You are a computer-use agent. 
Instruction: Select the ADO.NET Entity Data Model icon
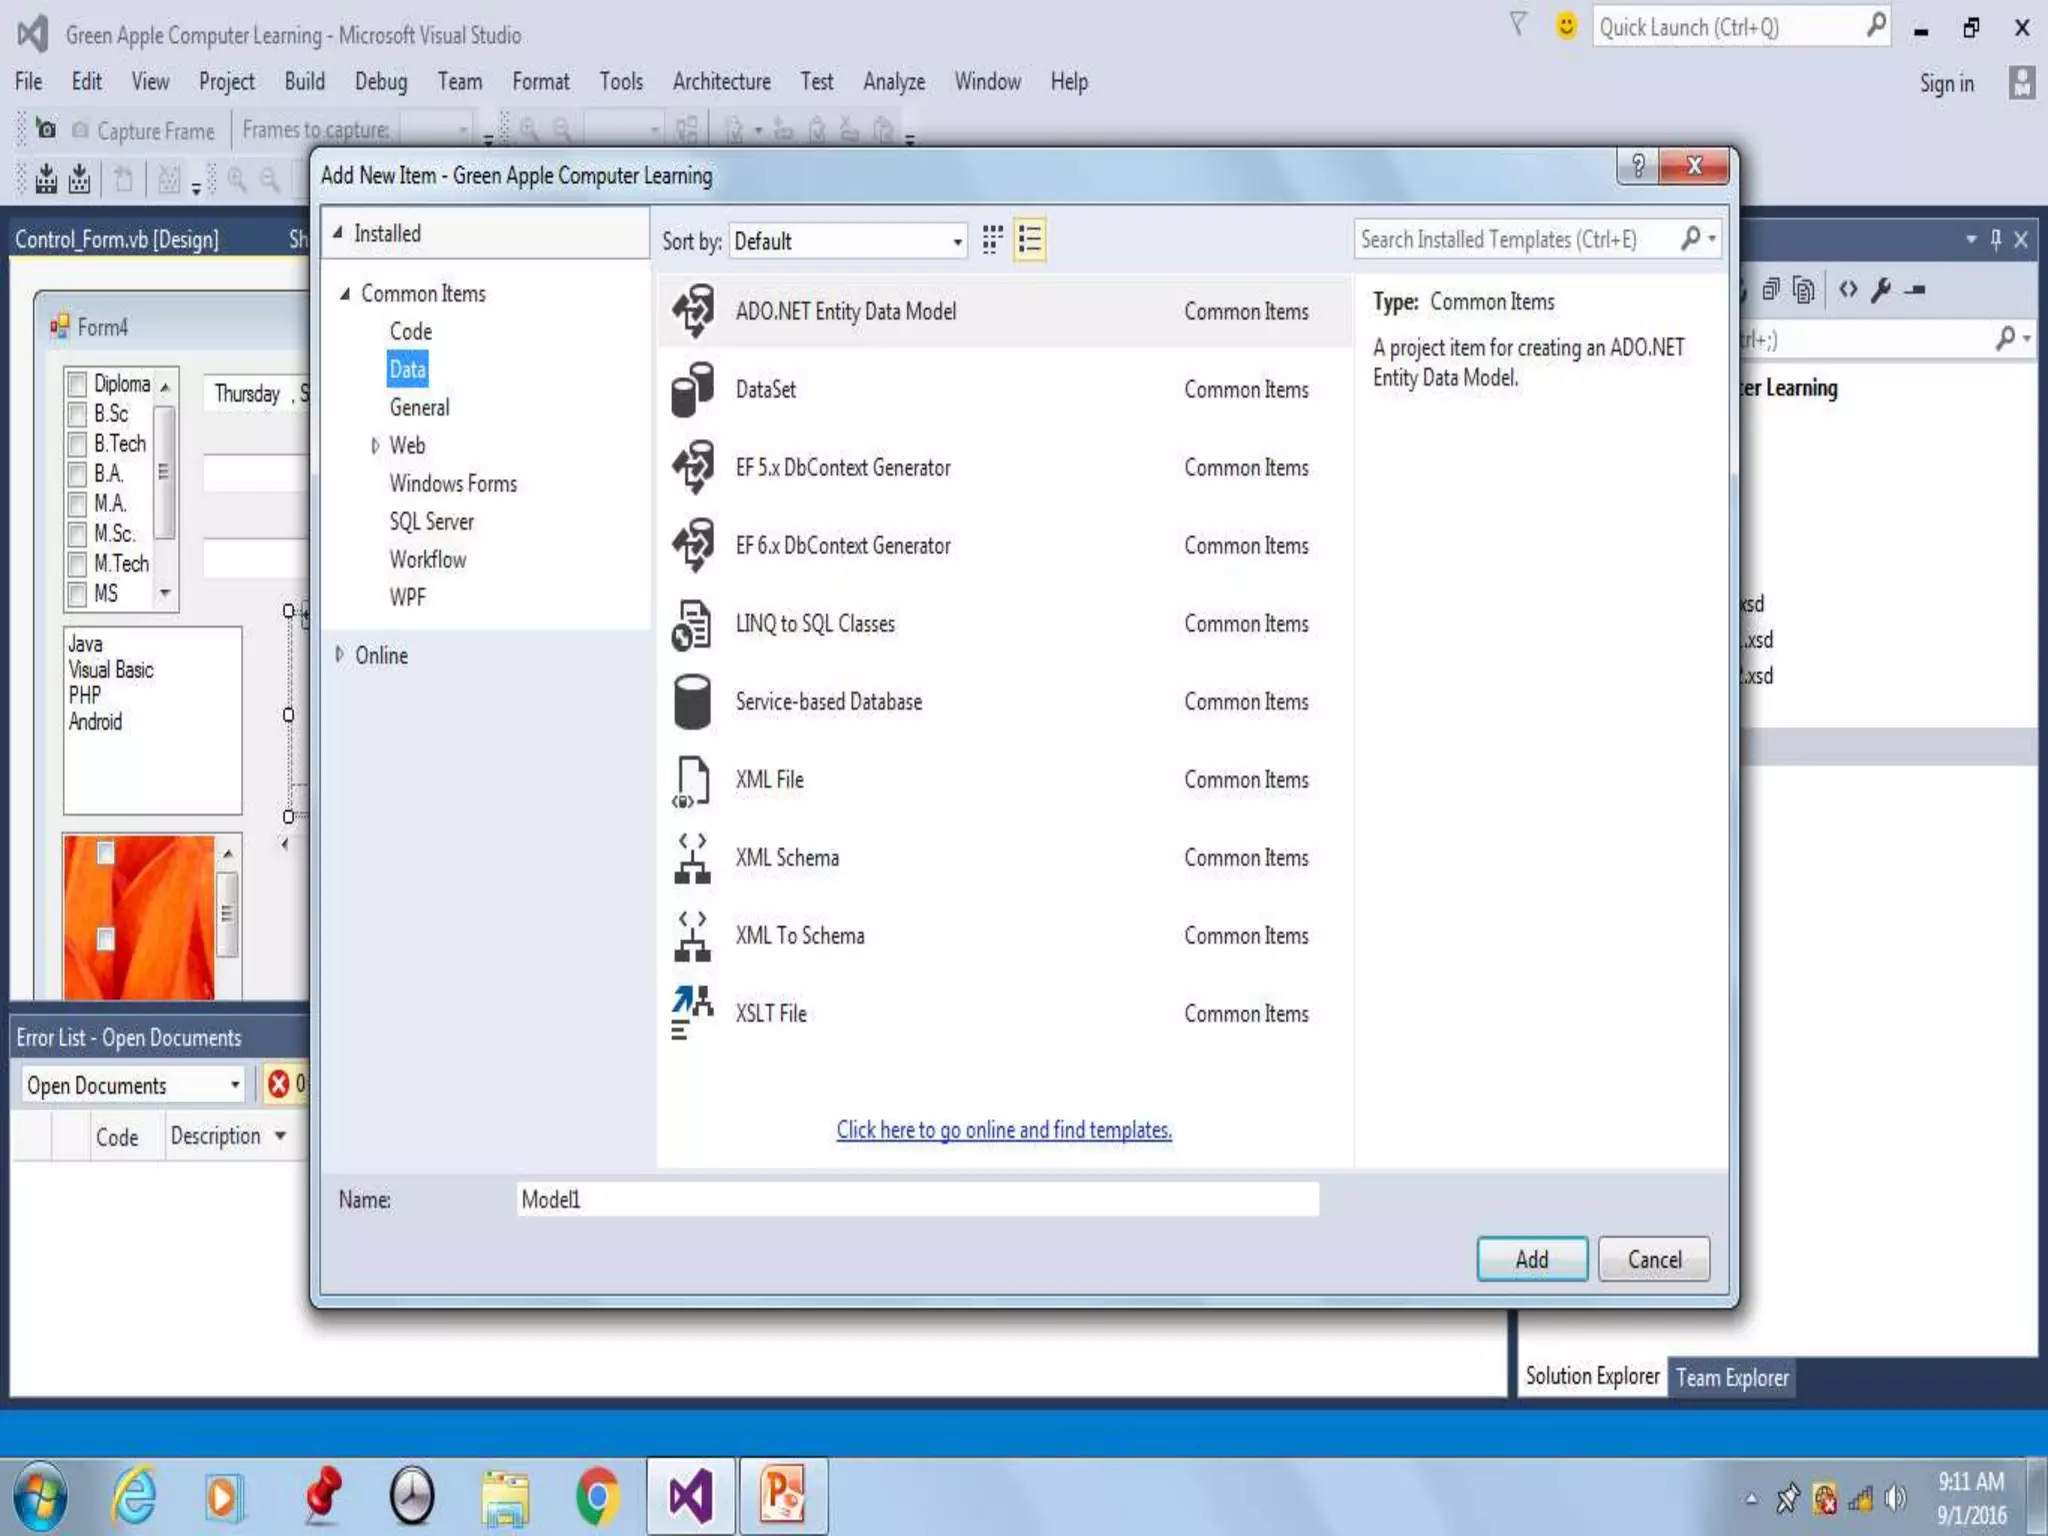pyautogui.click(x=692, y=311)
